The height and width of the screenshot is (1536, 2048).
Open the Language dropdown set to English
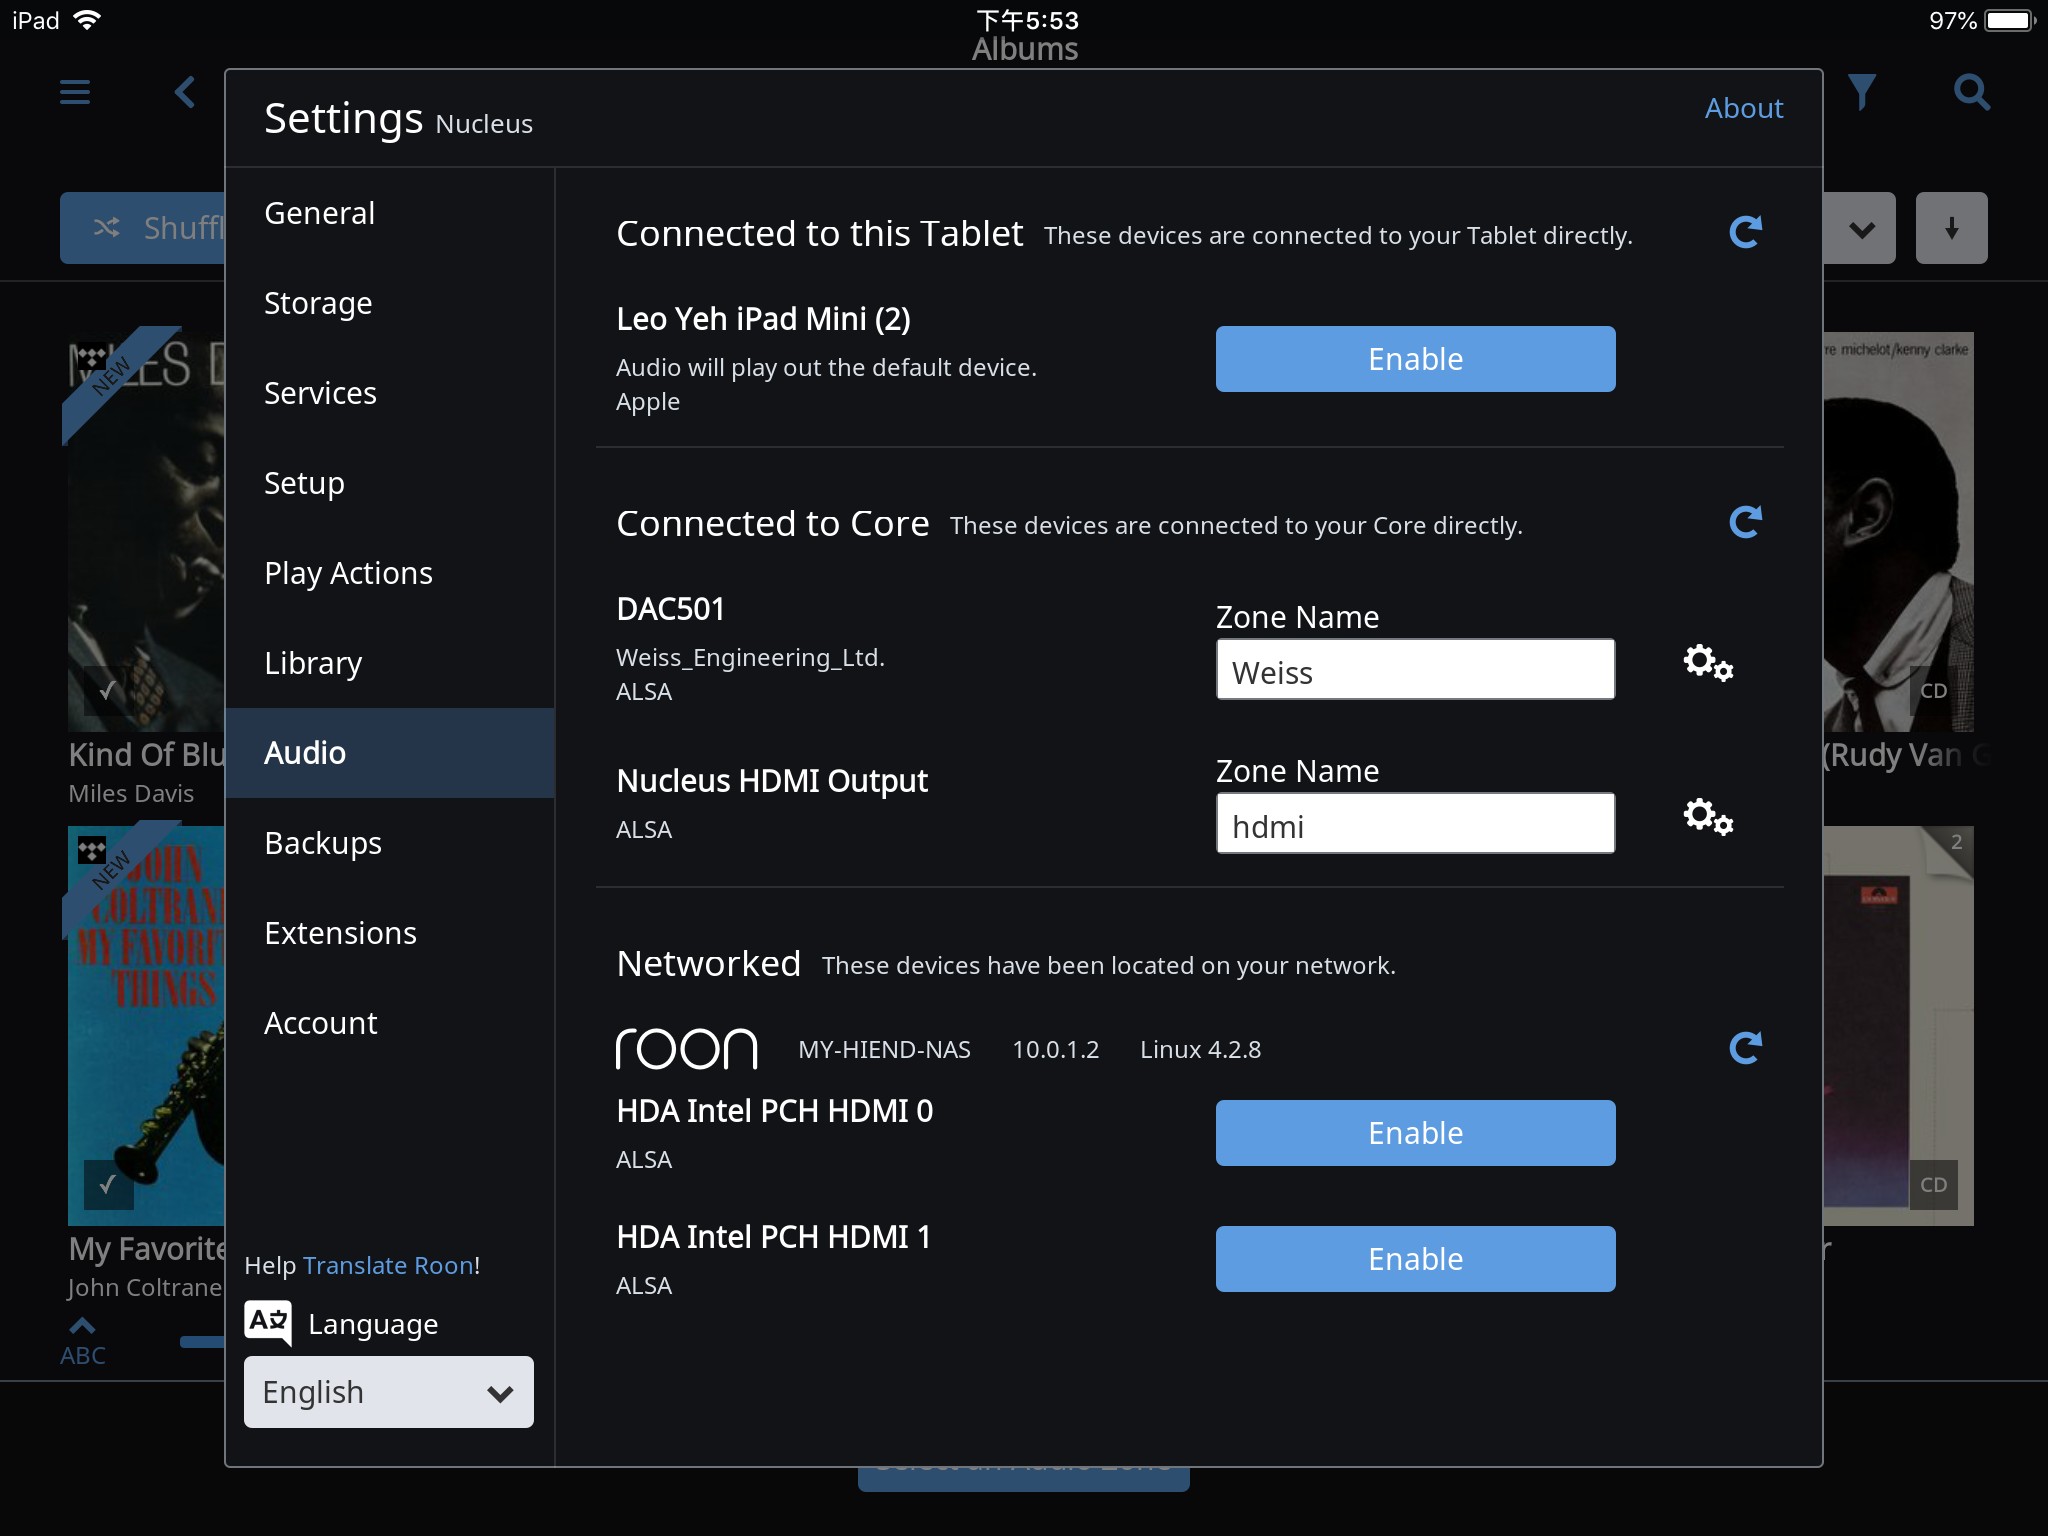click(x=388, y=1392)
